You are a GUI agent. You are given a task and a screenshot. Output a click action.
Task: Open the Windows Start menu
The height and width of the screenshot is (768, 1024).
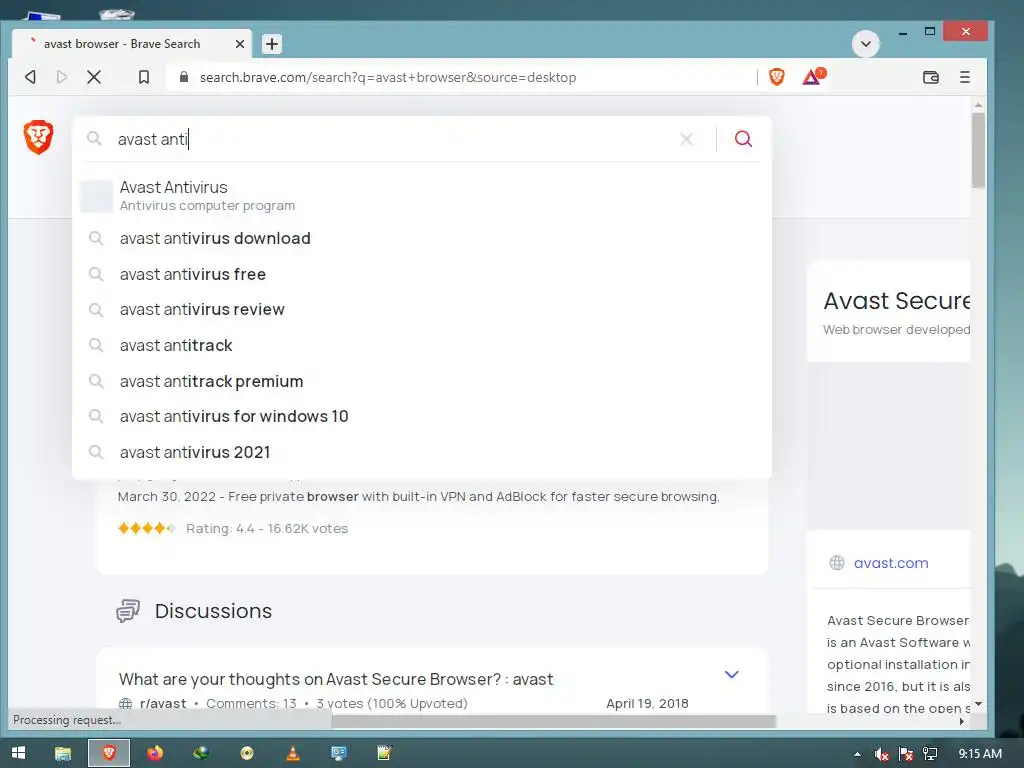[x=18, y=753]
